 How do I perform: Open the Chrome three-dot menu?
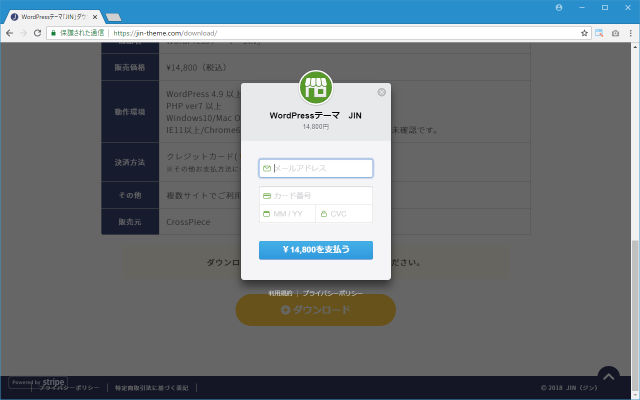click(631, 33)
